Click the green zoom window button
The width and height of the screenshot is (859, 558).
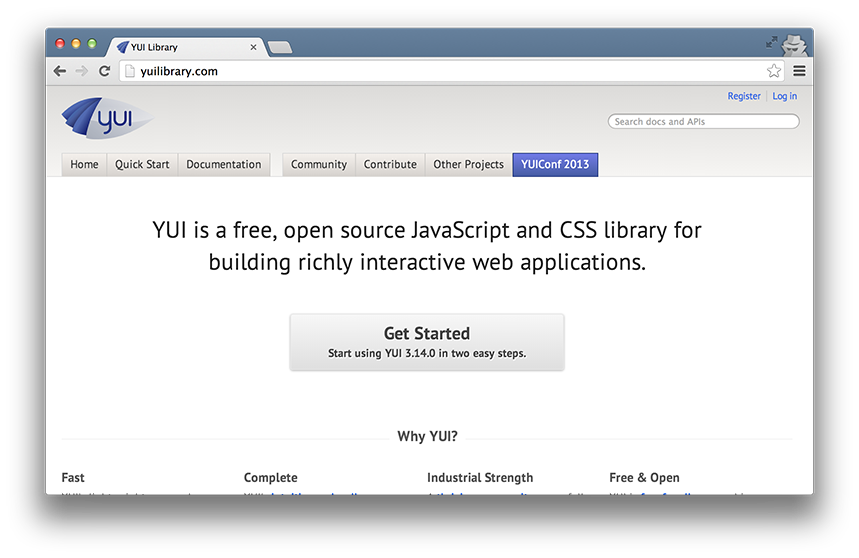coord(92,43)
